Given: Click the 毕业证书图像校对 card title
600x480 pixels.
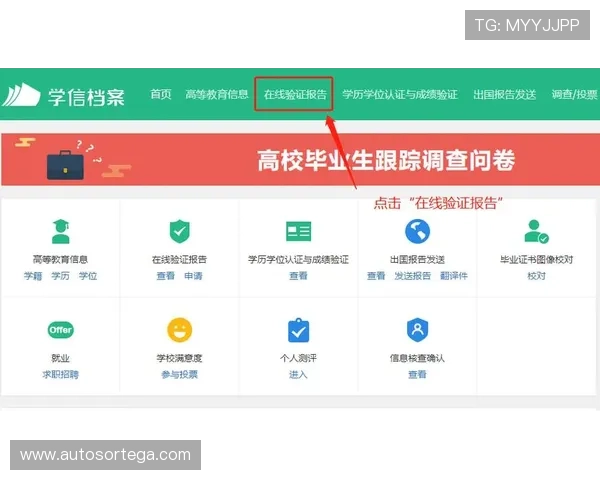Looking at the screenshot, I should (x=536, y=260).
